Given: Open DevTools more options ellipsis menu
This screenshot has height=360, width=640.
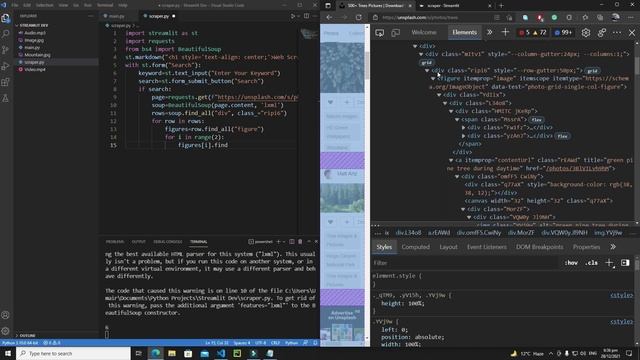Looking at the screenshot, I should coord(617,33).
